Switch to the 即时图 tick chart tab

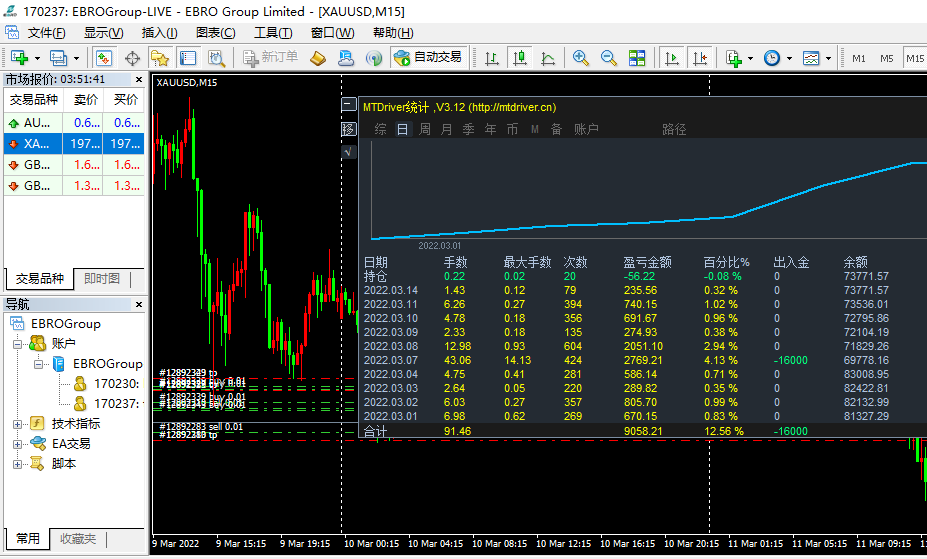[102, 278]
